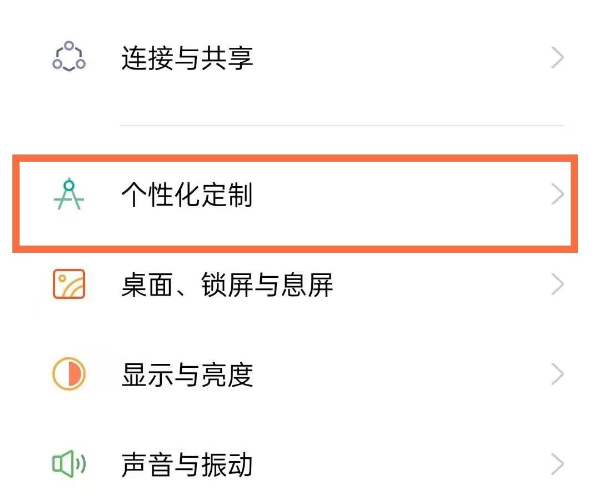Tap the orange wallpaper picture icon
Screen dimensions: 596x504
coord(69,284)
